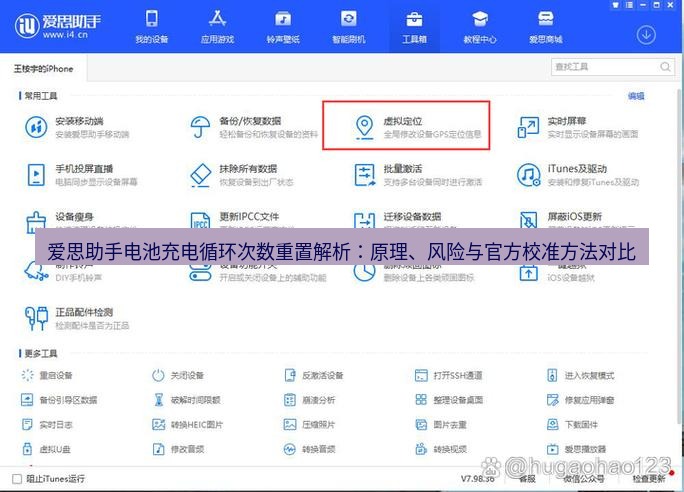Click 重启设备 in more tools
This screenshot has width=684, height=492.
tap(47, 375)
